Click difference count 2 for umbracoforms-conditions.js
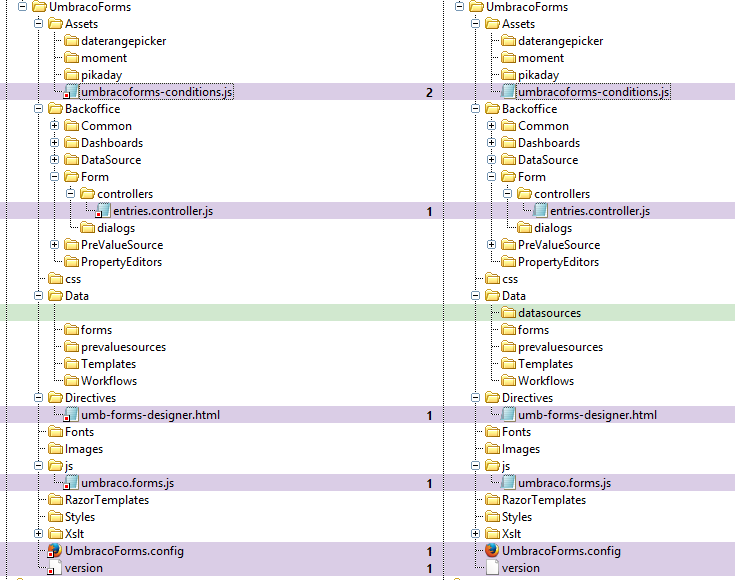The width and height of the screenshot is (735, 580). coord(429,92)
